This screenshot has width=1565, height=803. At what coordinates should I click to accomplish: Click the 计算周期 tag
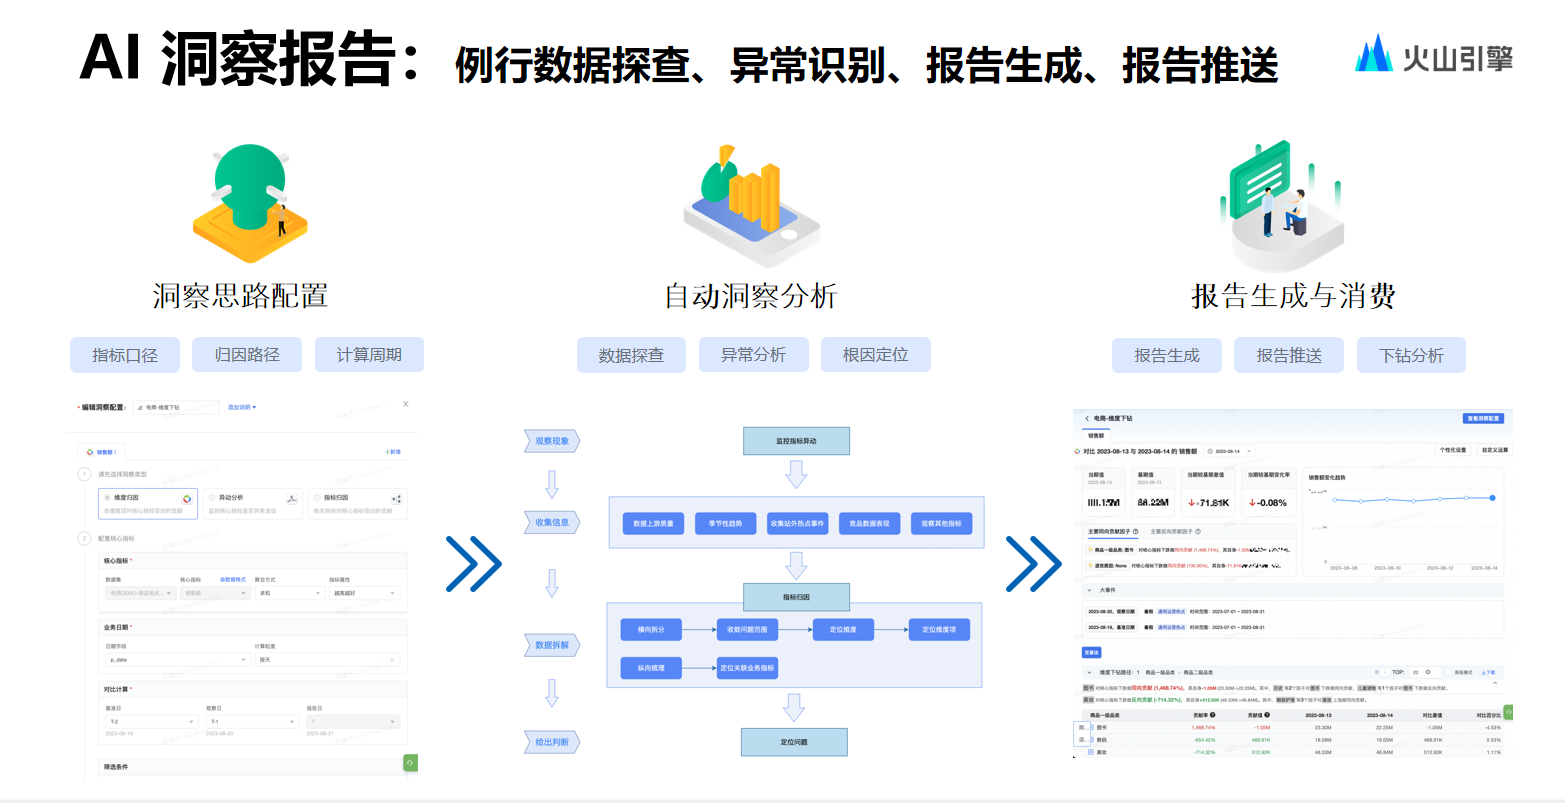click(x=369, y=355)
